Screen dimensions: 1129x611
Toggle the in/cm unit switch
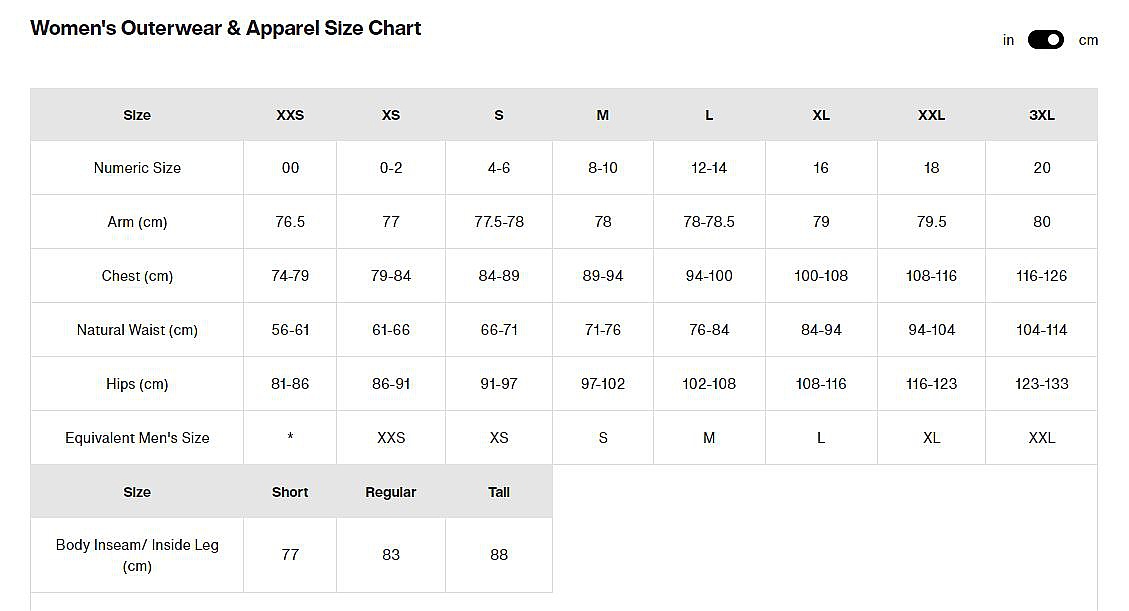[1045, 40]
